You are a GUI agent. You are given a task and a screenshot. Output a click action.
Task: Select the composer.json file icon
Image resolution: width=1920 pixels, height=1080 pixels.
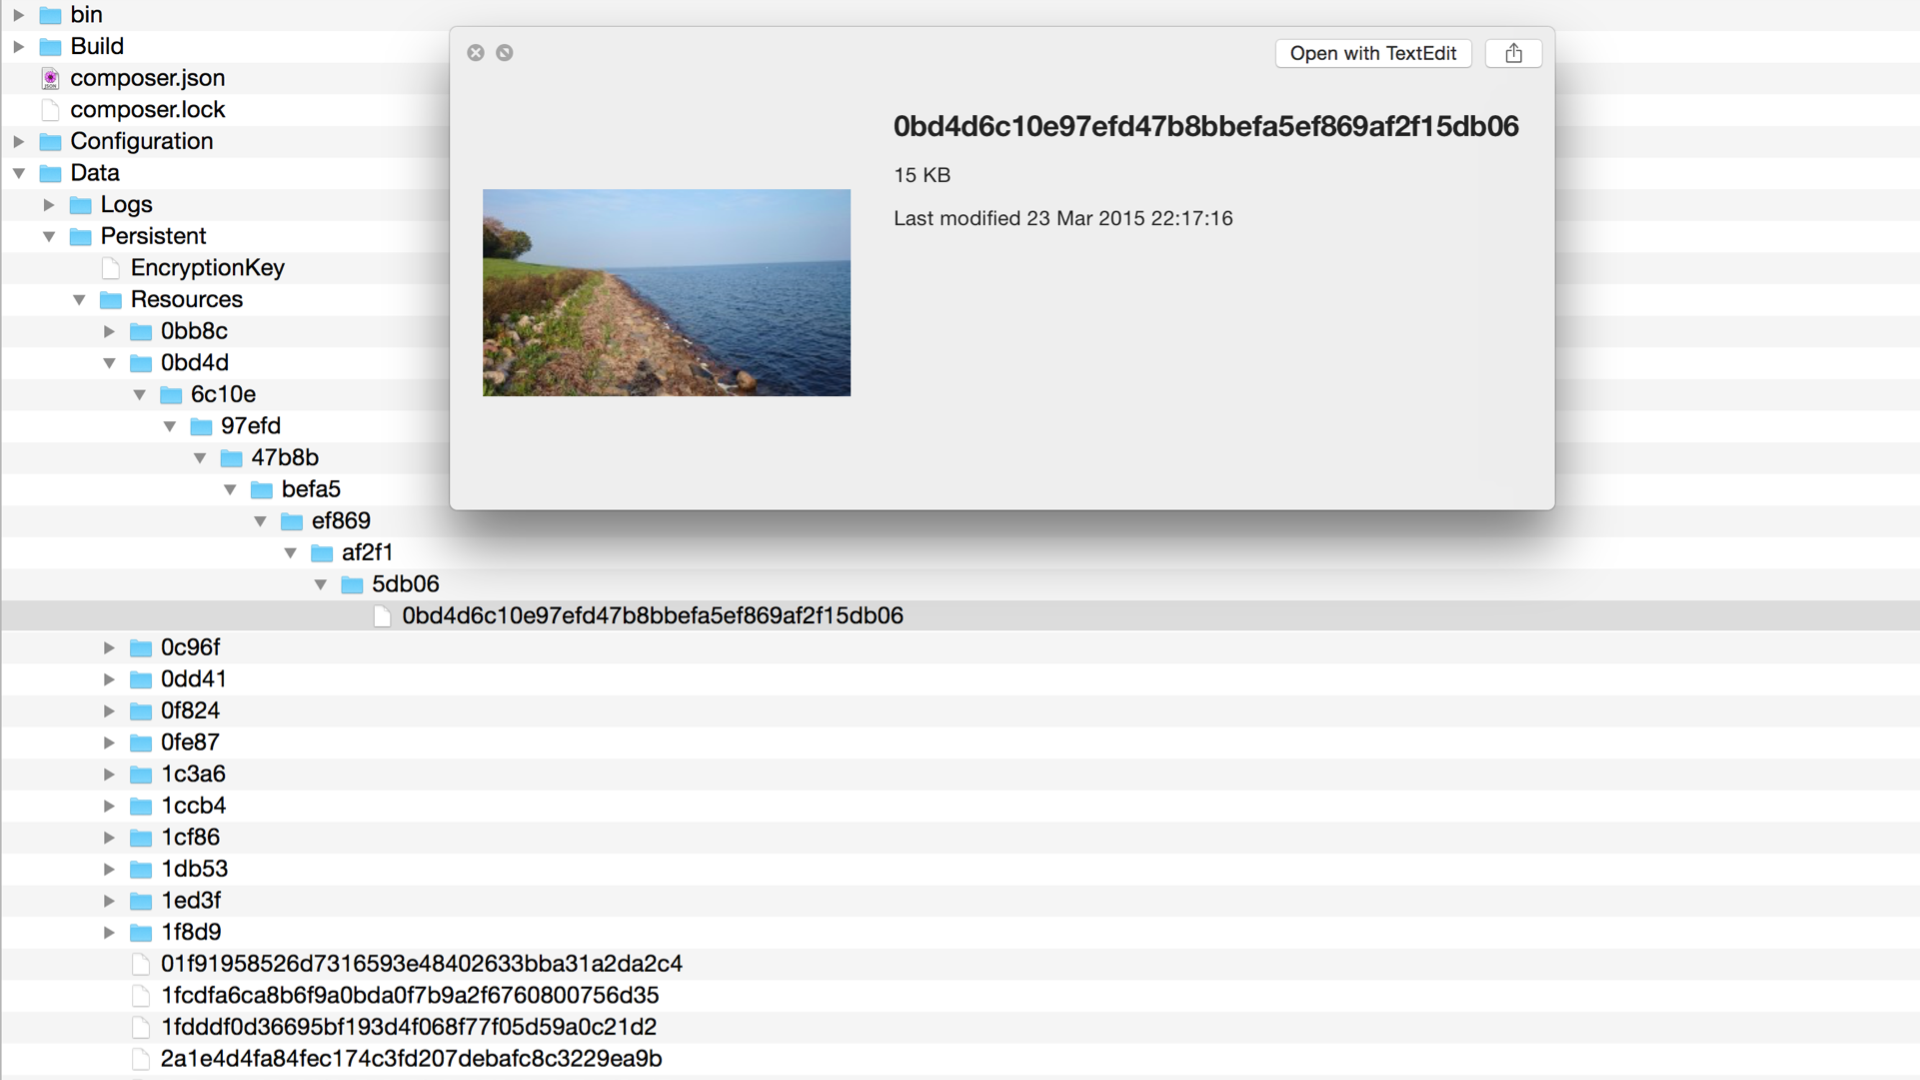click(x=51, y=79)
